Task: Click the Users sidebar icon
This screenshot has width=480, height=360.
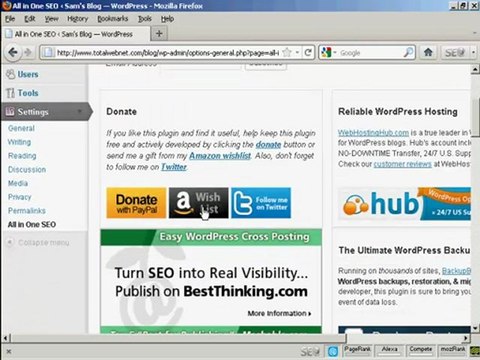Action: click(x=11, y=74)
